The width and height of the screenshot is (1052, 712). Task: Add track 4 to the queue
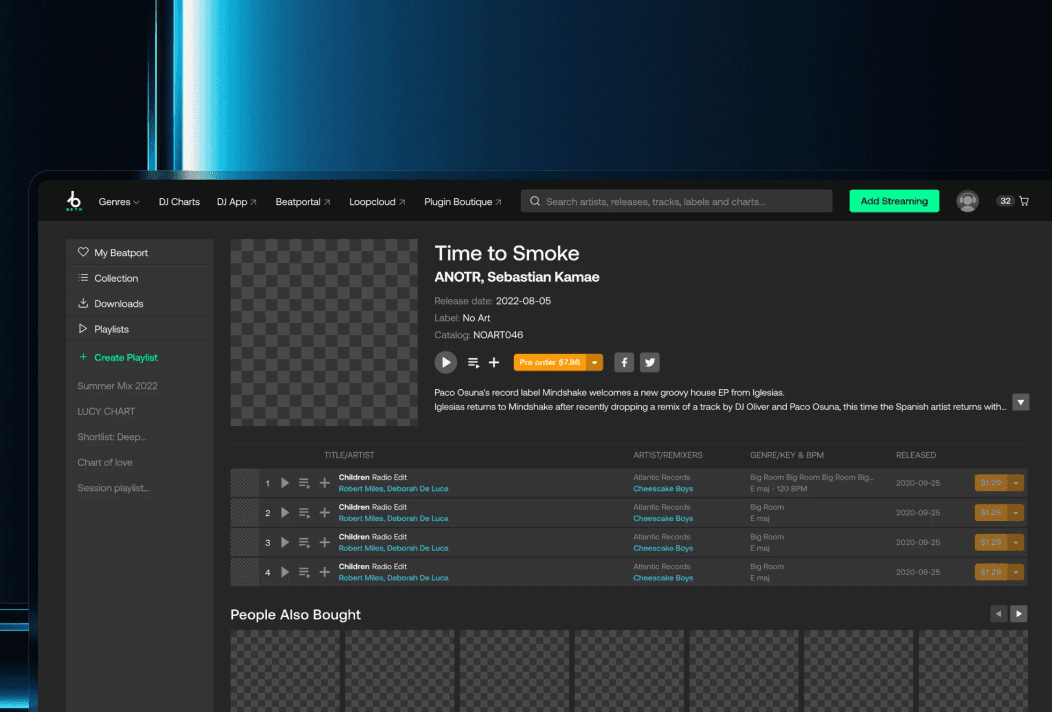point(304,572)
